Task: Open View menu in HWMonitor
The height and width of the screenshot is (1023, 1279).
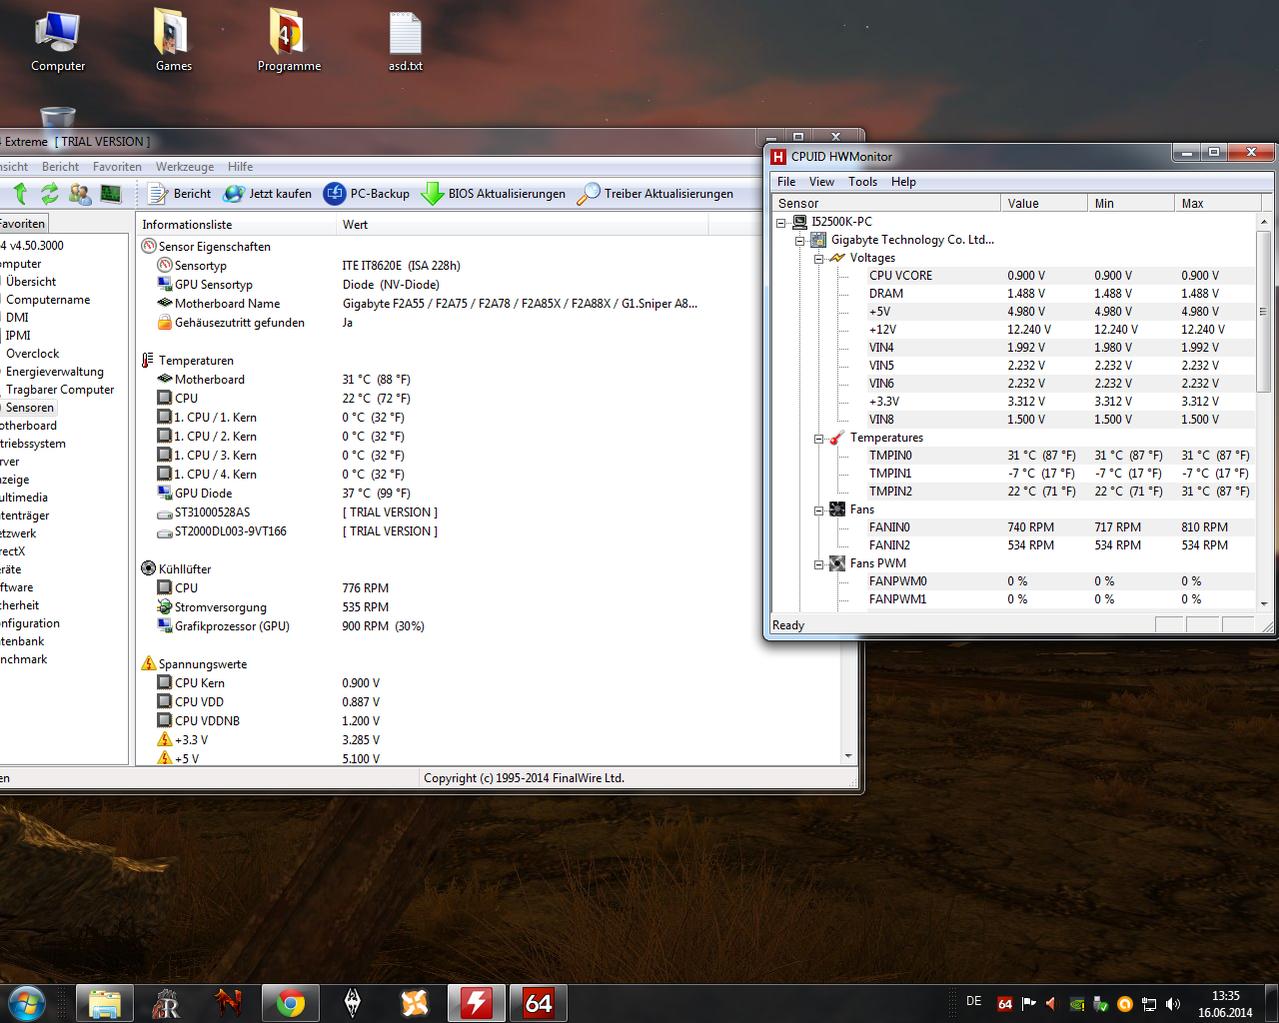Action: (822, 182)
